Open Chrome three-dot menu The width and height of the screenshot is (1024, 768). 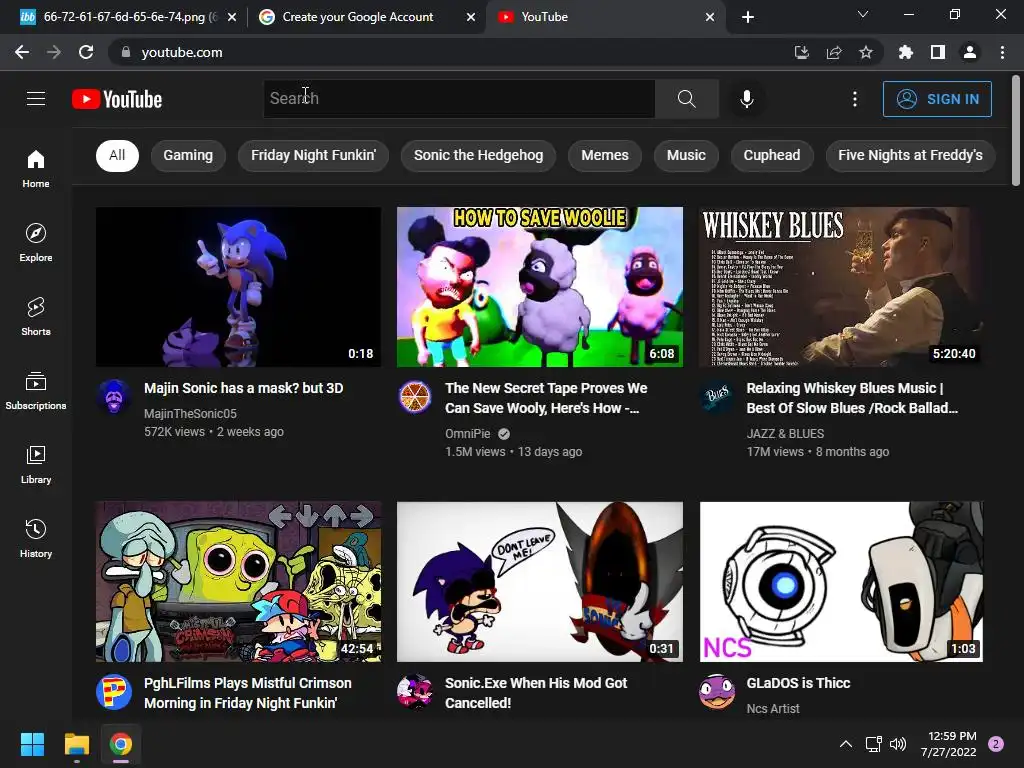(x=1002, y=52)
